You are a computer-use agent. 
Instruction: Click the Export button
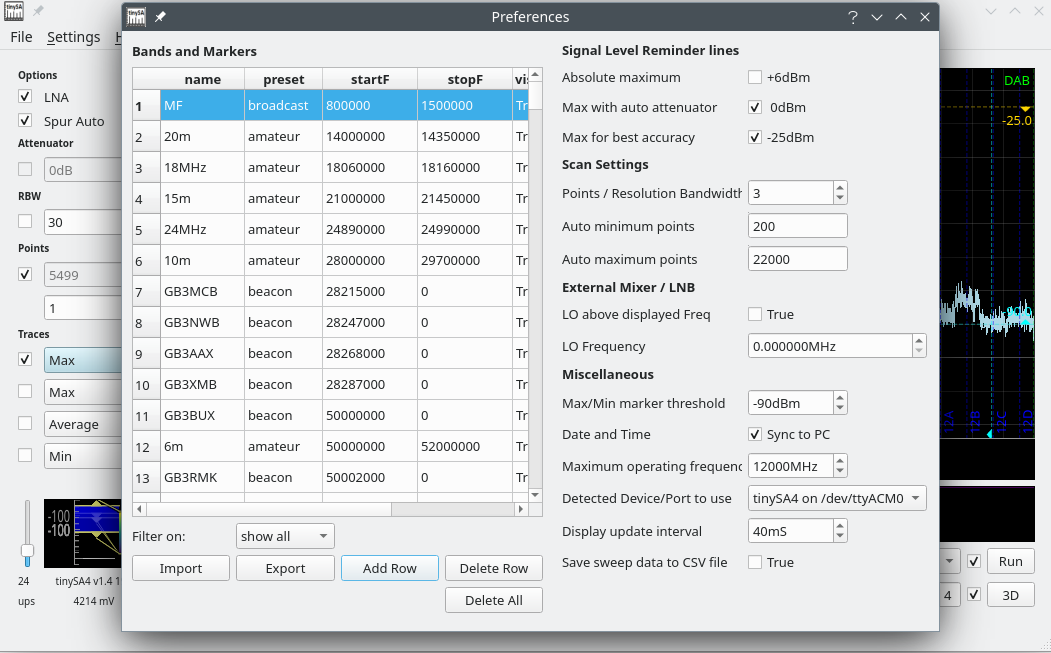click(x=286, y=569)
